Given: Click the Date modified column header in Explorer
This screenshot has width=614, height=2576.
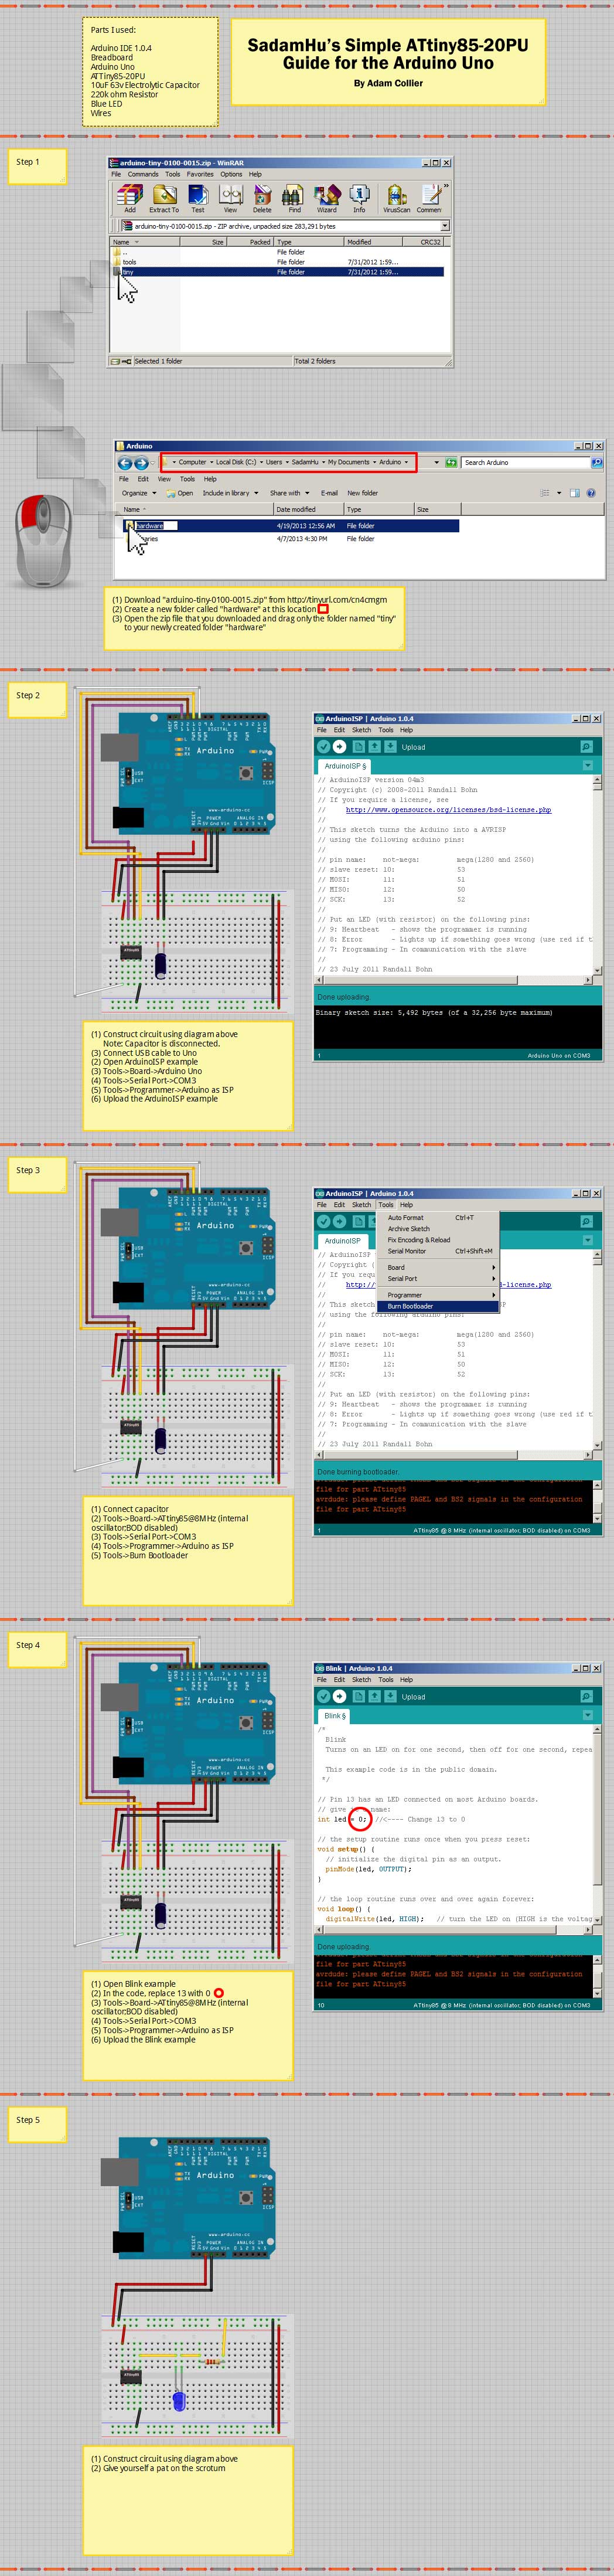Looking at the screenshot, I should pos(308,510).
